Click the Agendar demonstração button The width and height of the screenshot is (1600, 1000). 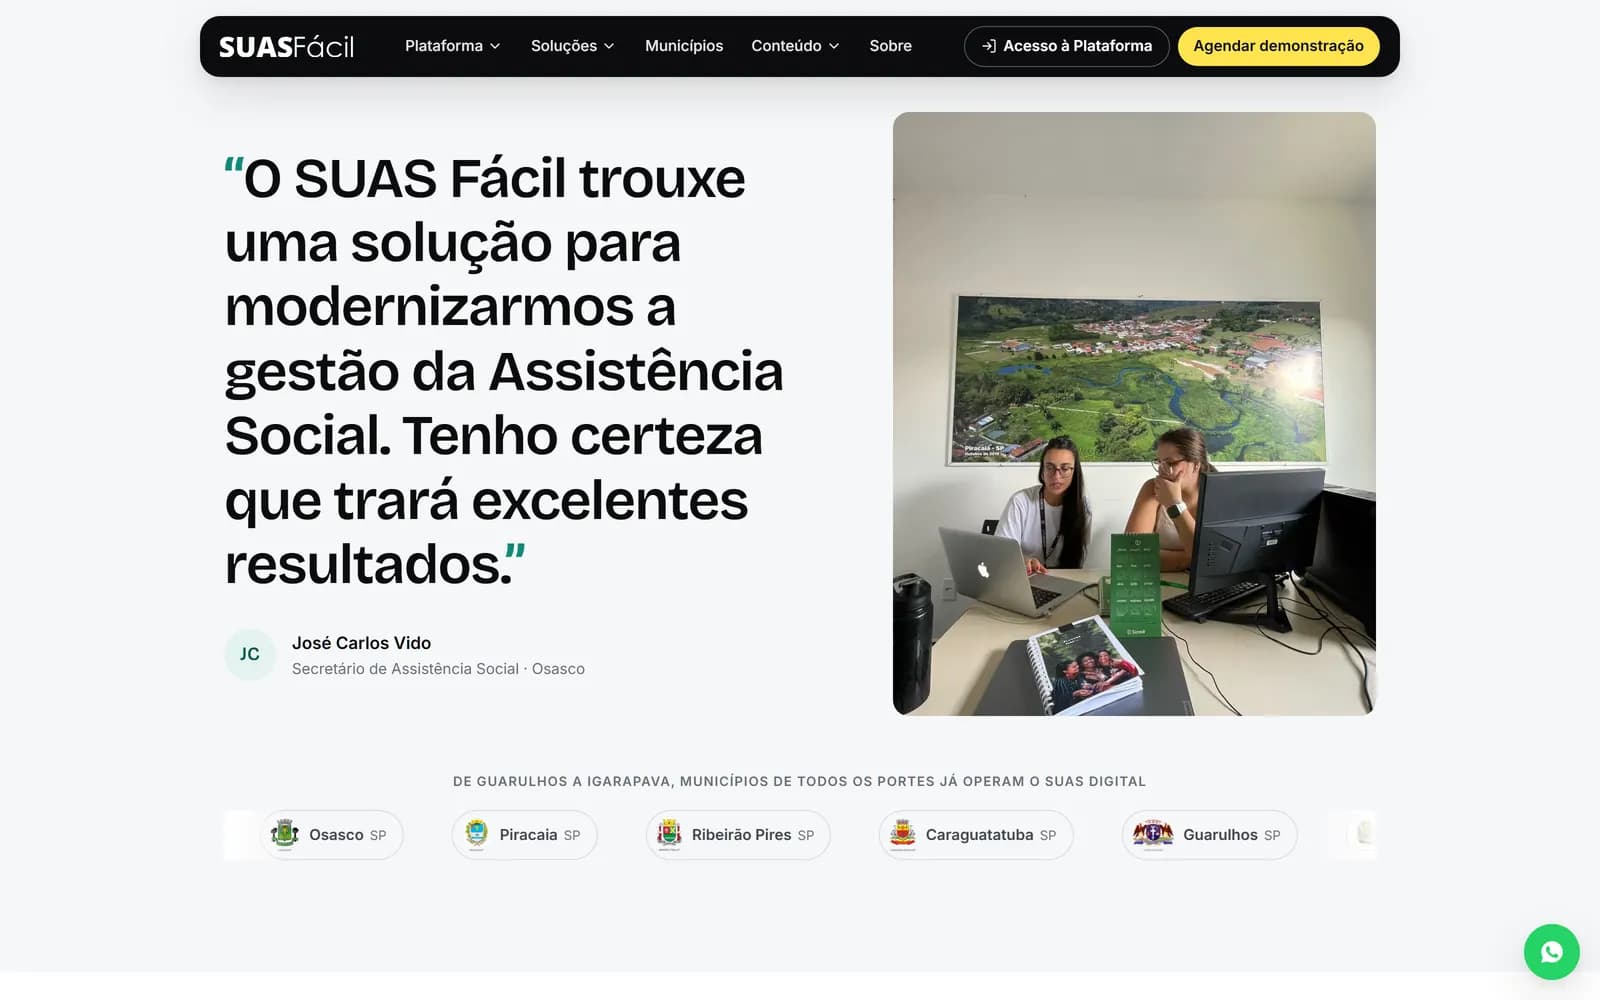1278,46
